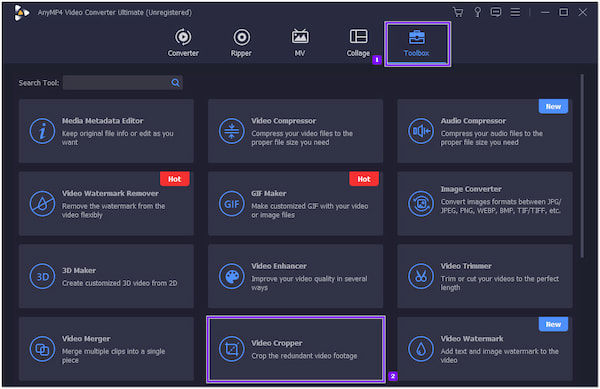600x389 pixels.
Task: Click the key register icon
Action: point(478,12)
